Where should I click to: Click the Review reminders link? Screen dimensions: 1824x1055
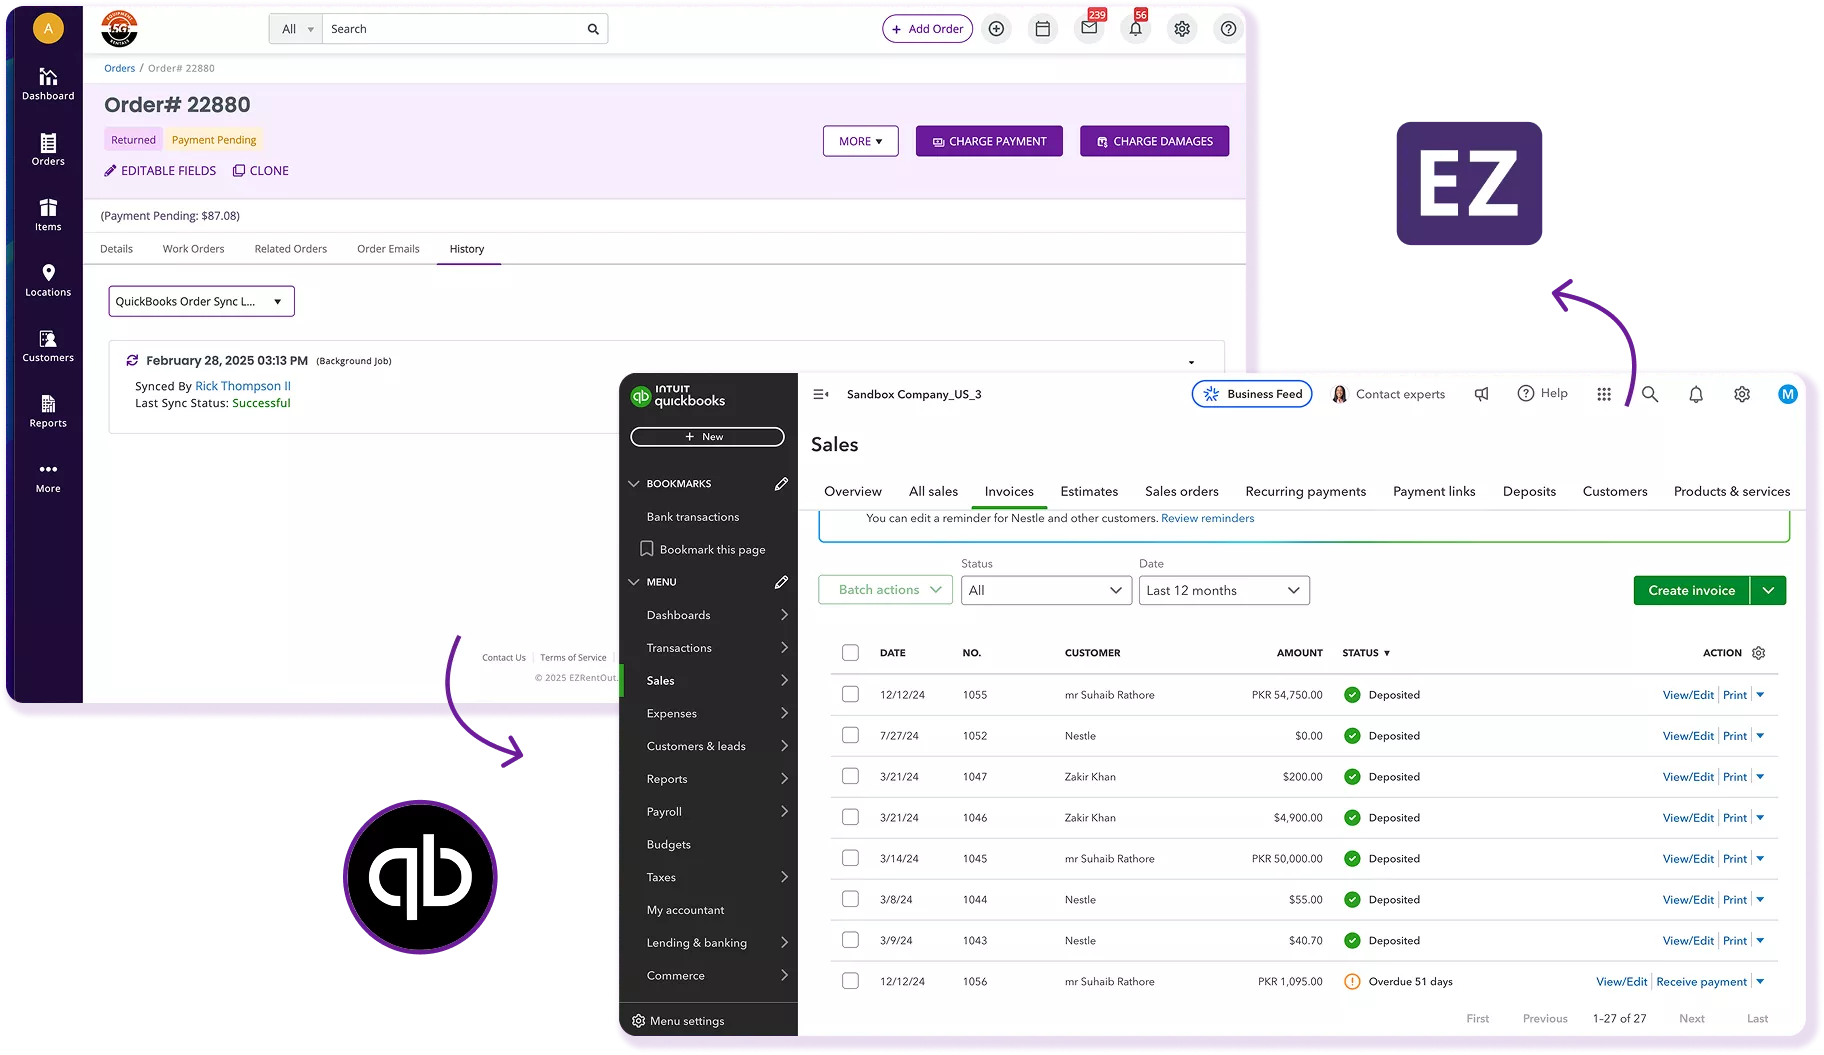[1207, 518]
